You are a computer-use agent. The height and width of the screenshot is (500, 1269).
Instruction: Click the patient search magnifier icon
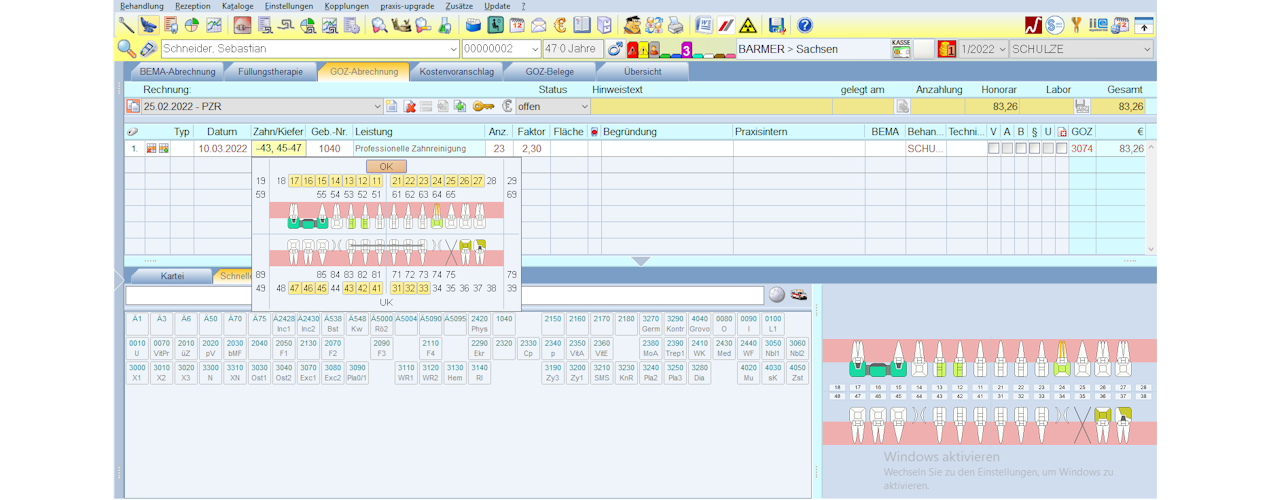[x=127, y=49]
